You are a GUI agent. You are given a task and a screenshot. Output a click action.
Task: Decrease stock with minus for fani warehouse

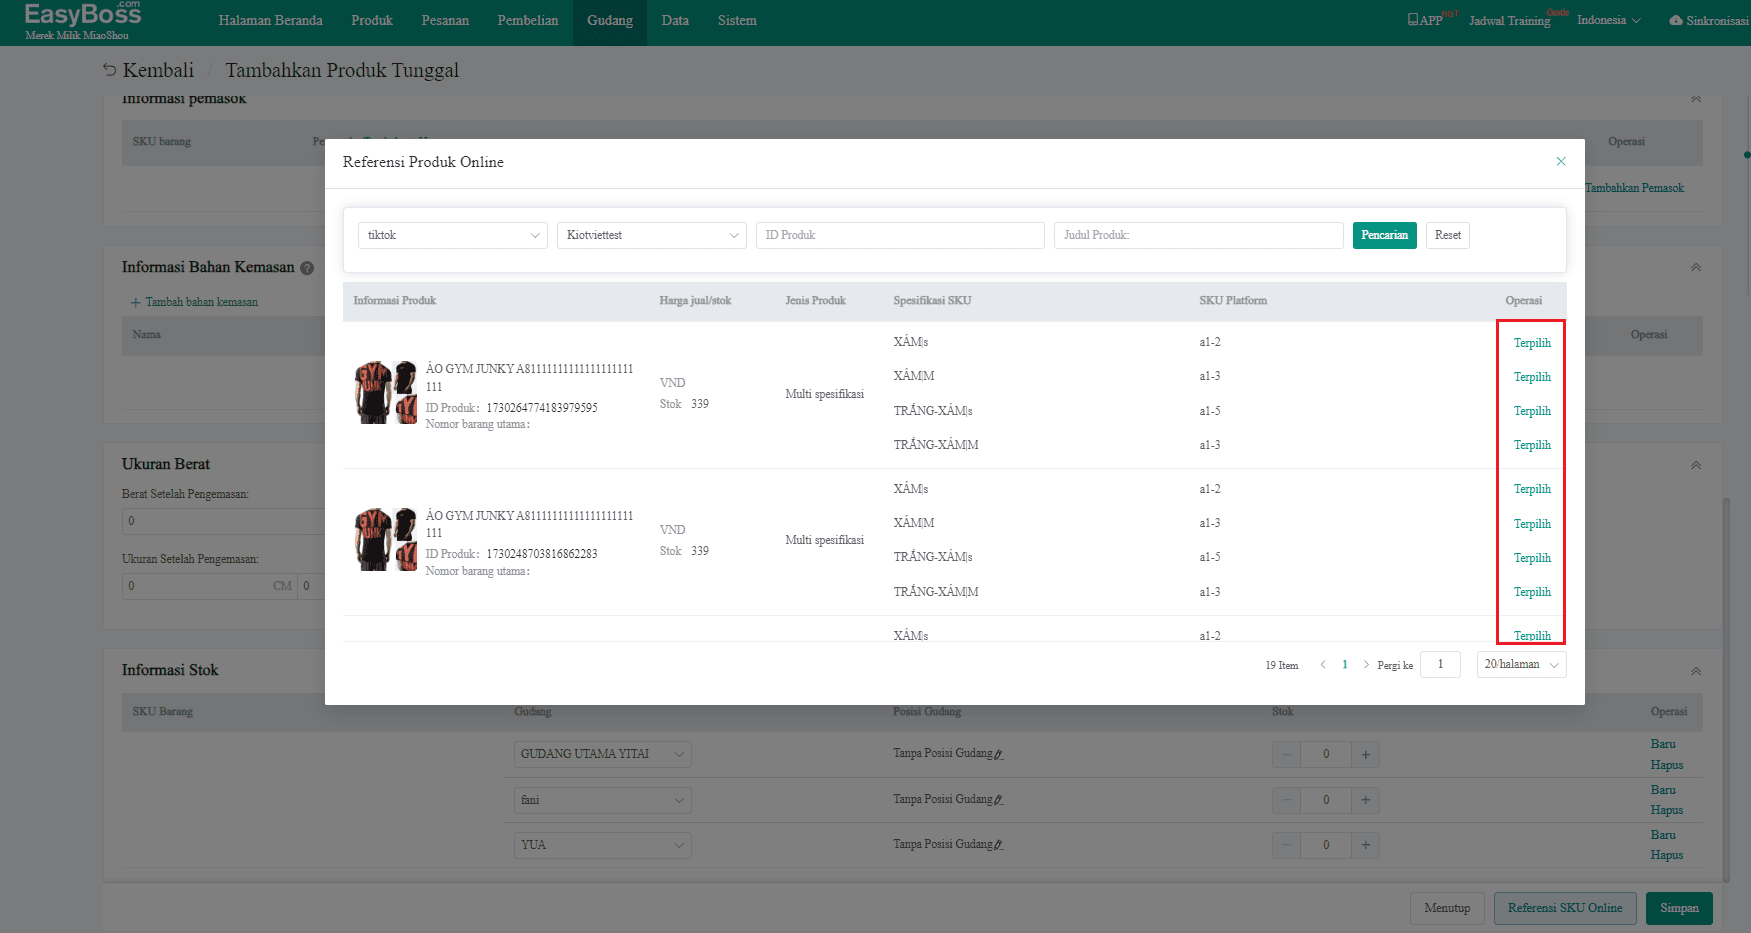tap(1287, 800)
